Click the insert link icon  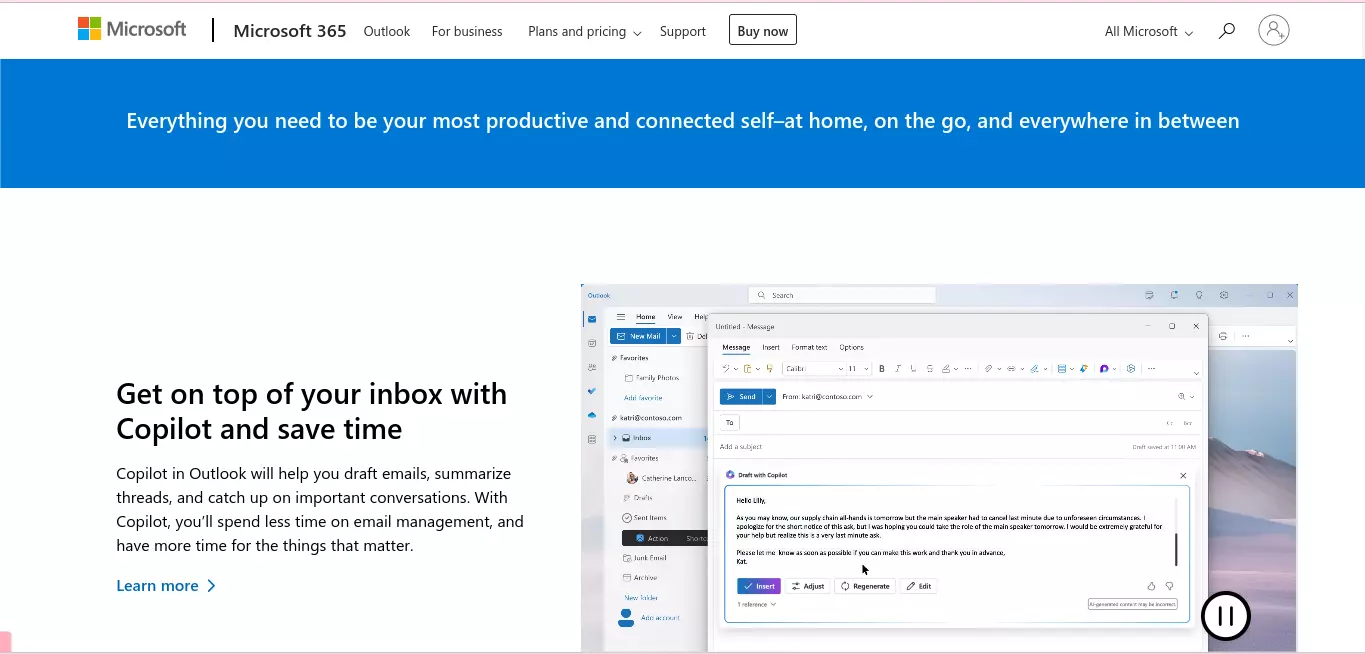pos(1011,369)
